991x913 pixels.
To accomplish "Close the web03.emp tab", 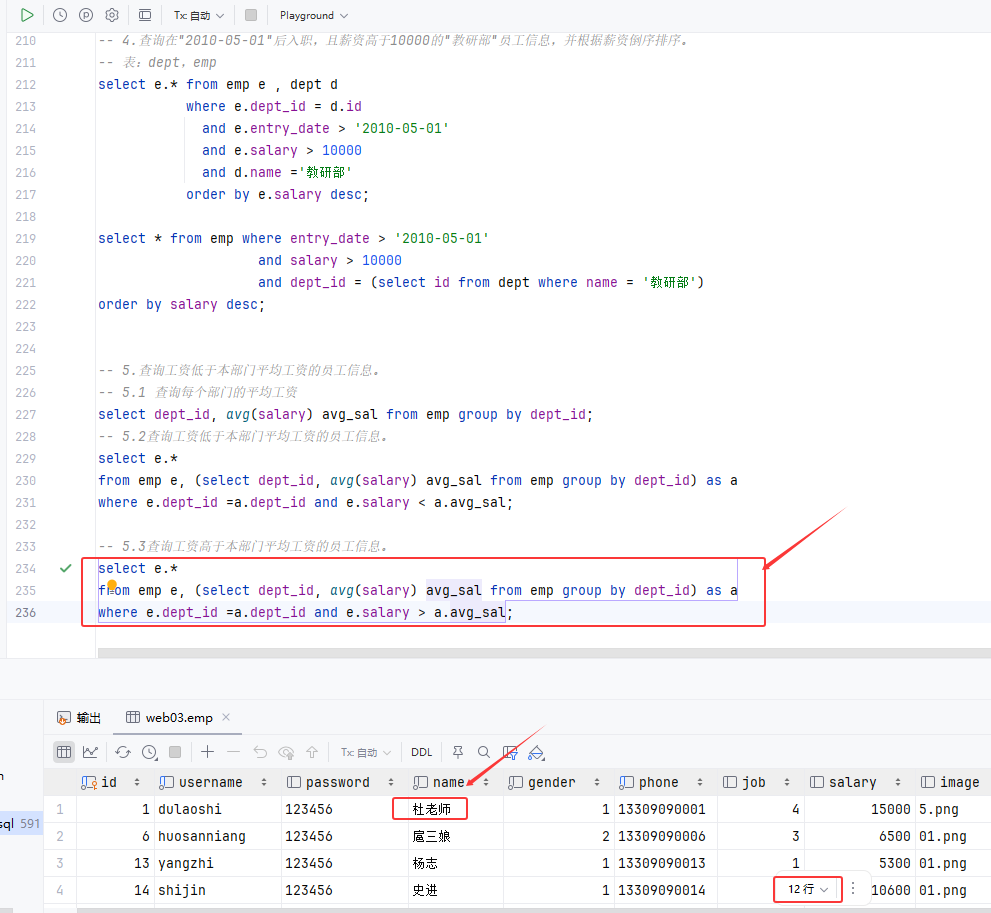I will coord(226,718).
